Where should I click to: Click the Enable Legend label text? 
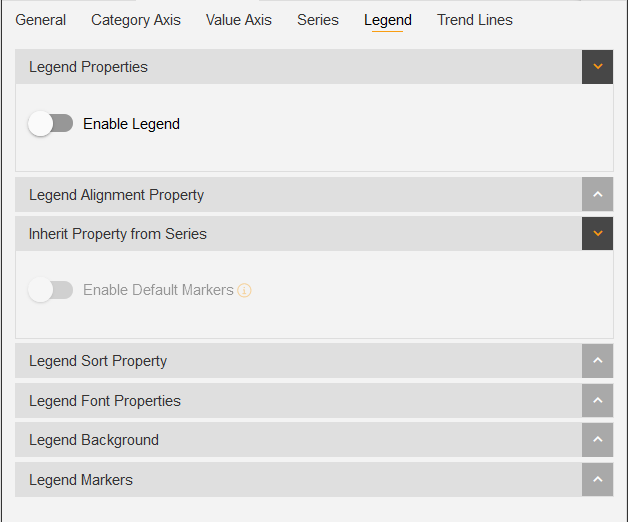[131, 124]
